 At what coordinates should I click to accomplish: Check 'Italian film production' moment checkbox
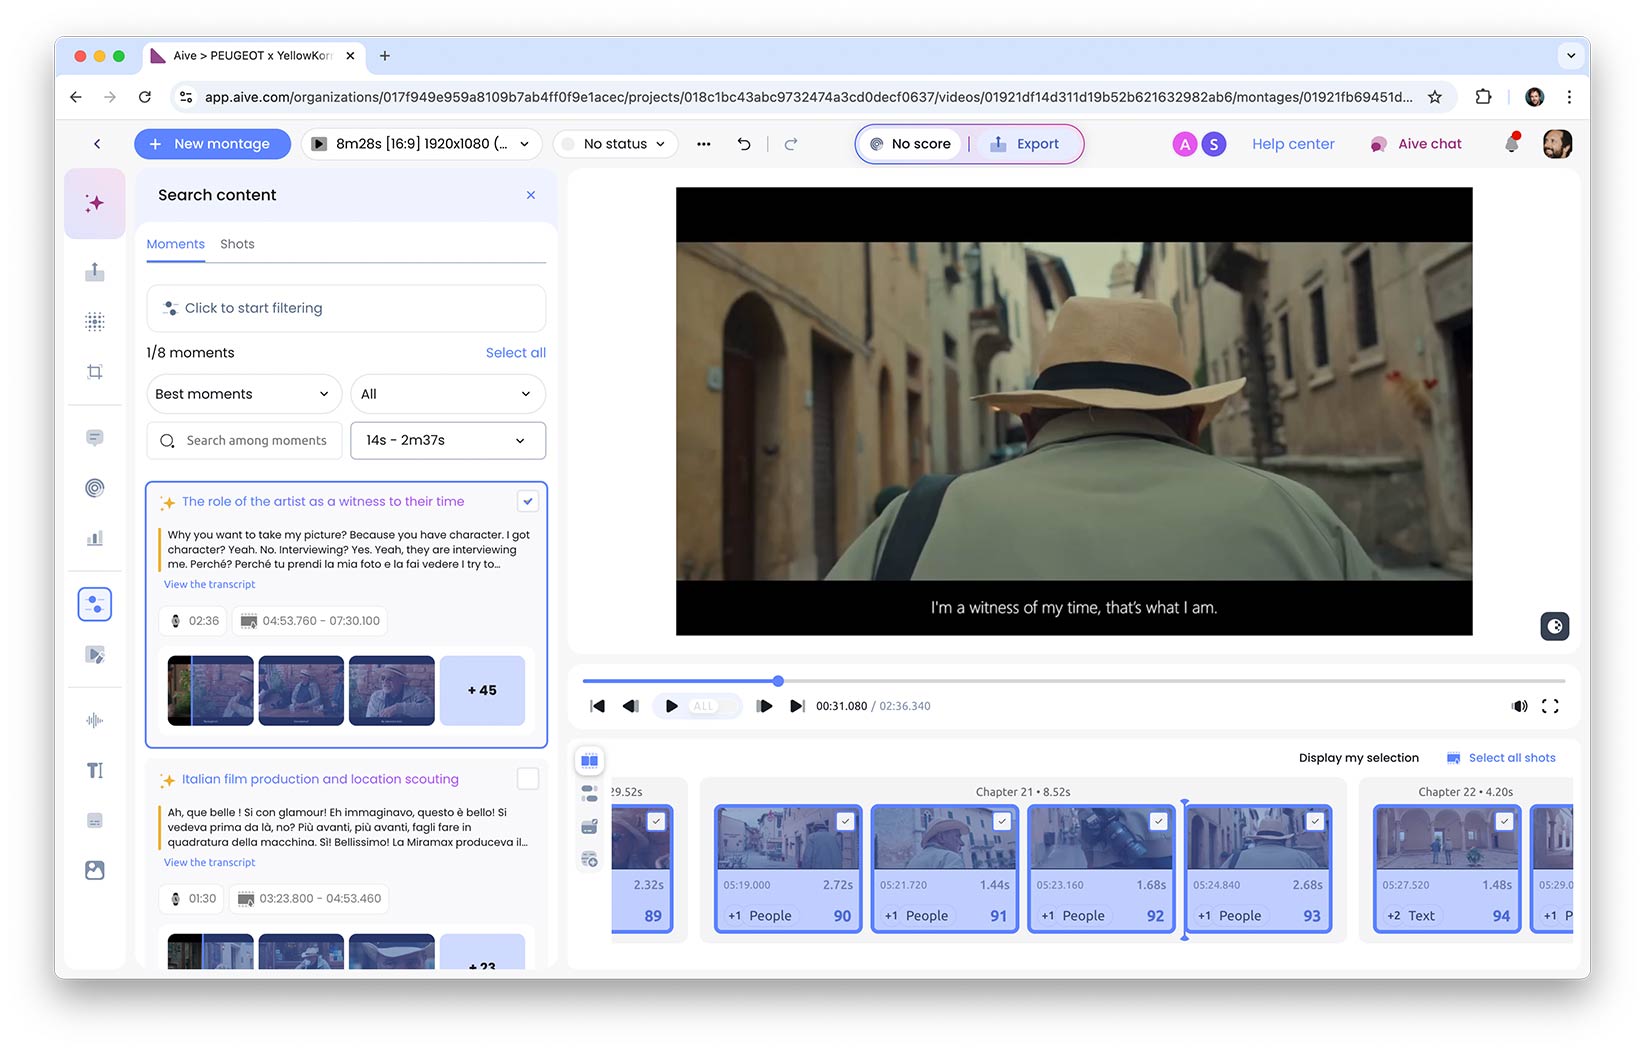coord(528,779)
